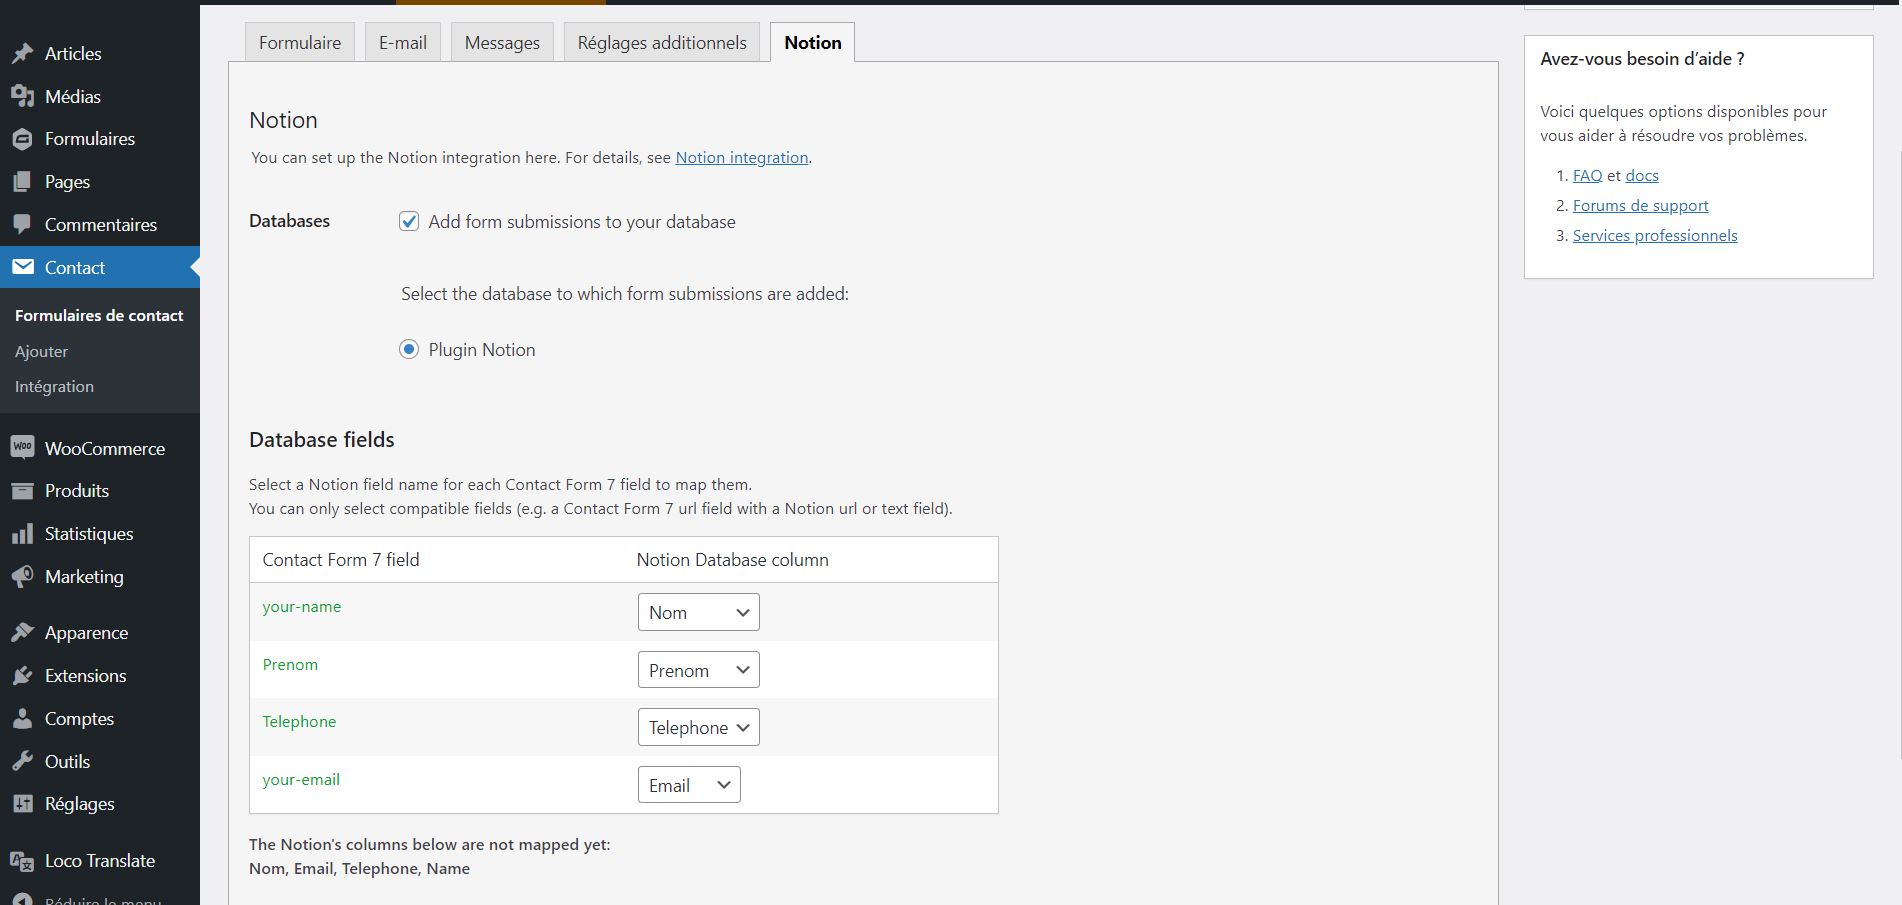Click the Notion Database column header

pyautogui.click(x=733, y=560)
